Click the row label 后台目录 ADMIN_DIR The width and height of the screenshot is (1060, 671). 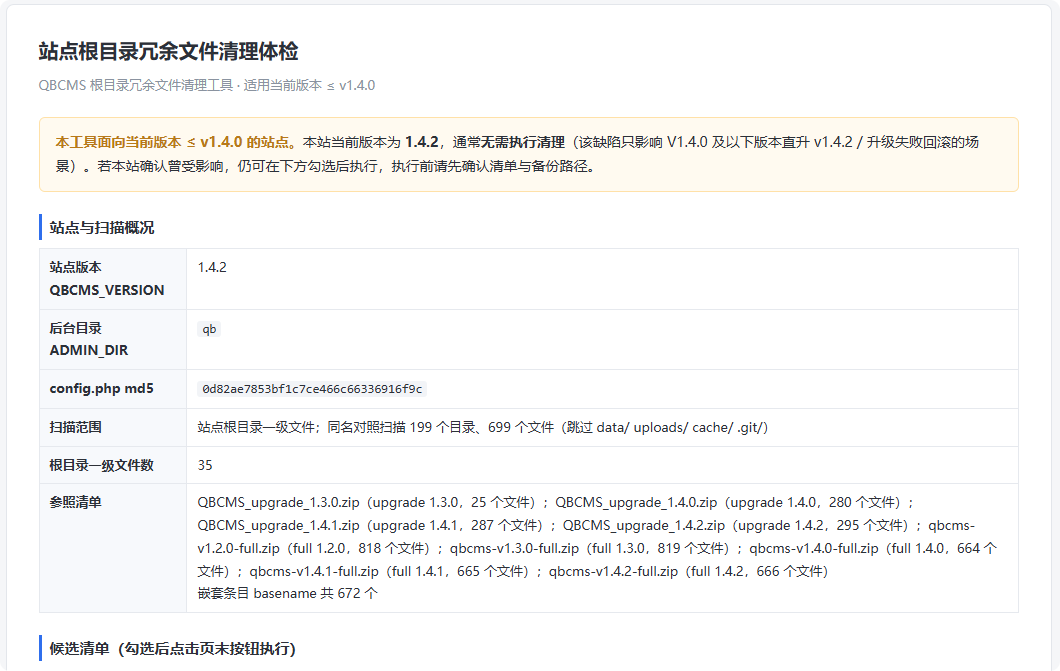[89, 339]
